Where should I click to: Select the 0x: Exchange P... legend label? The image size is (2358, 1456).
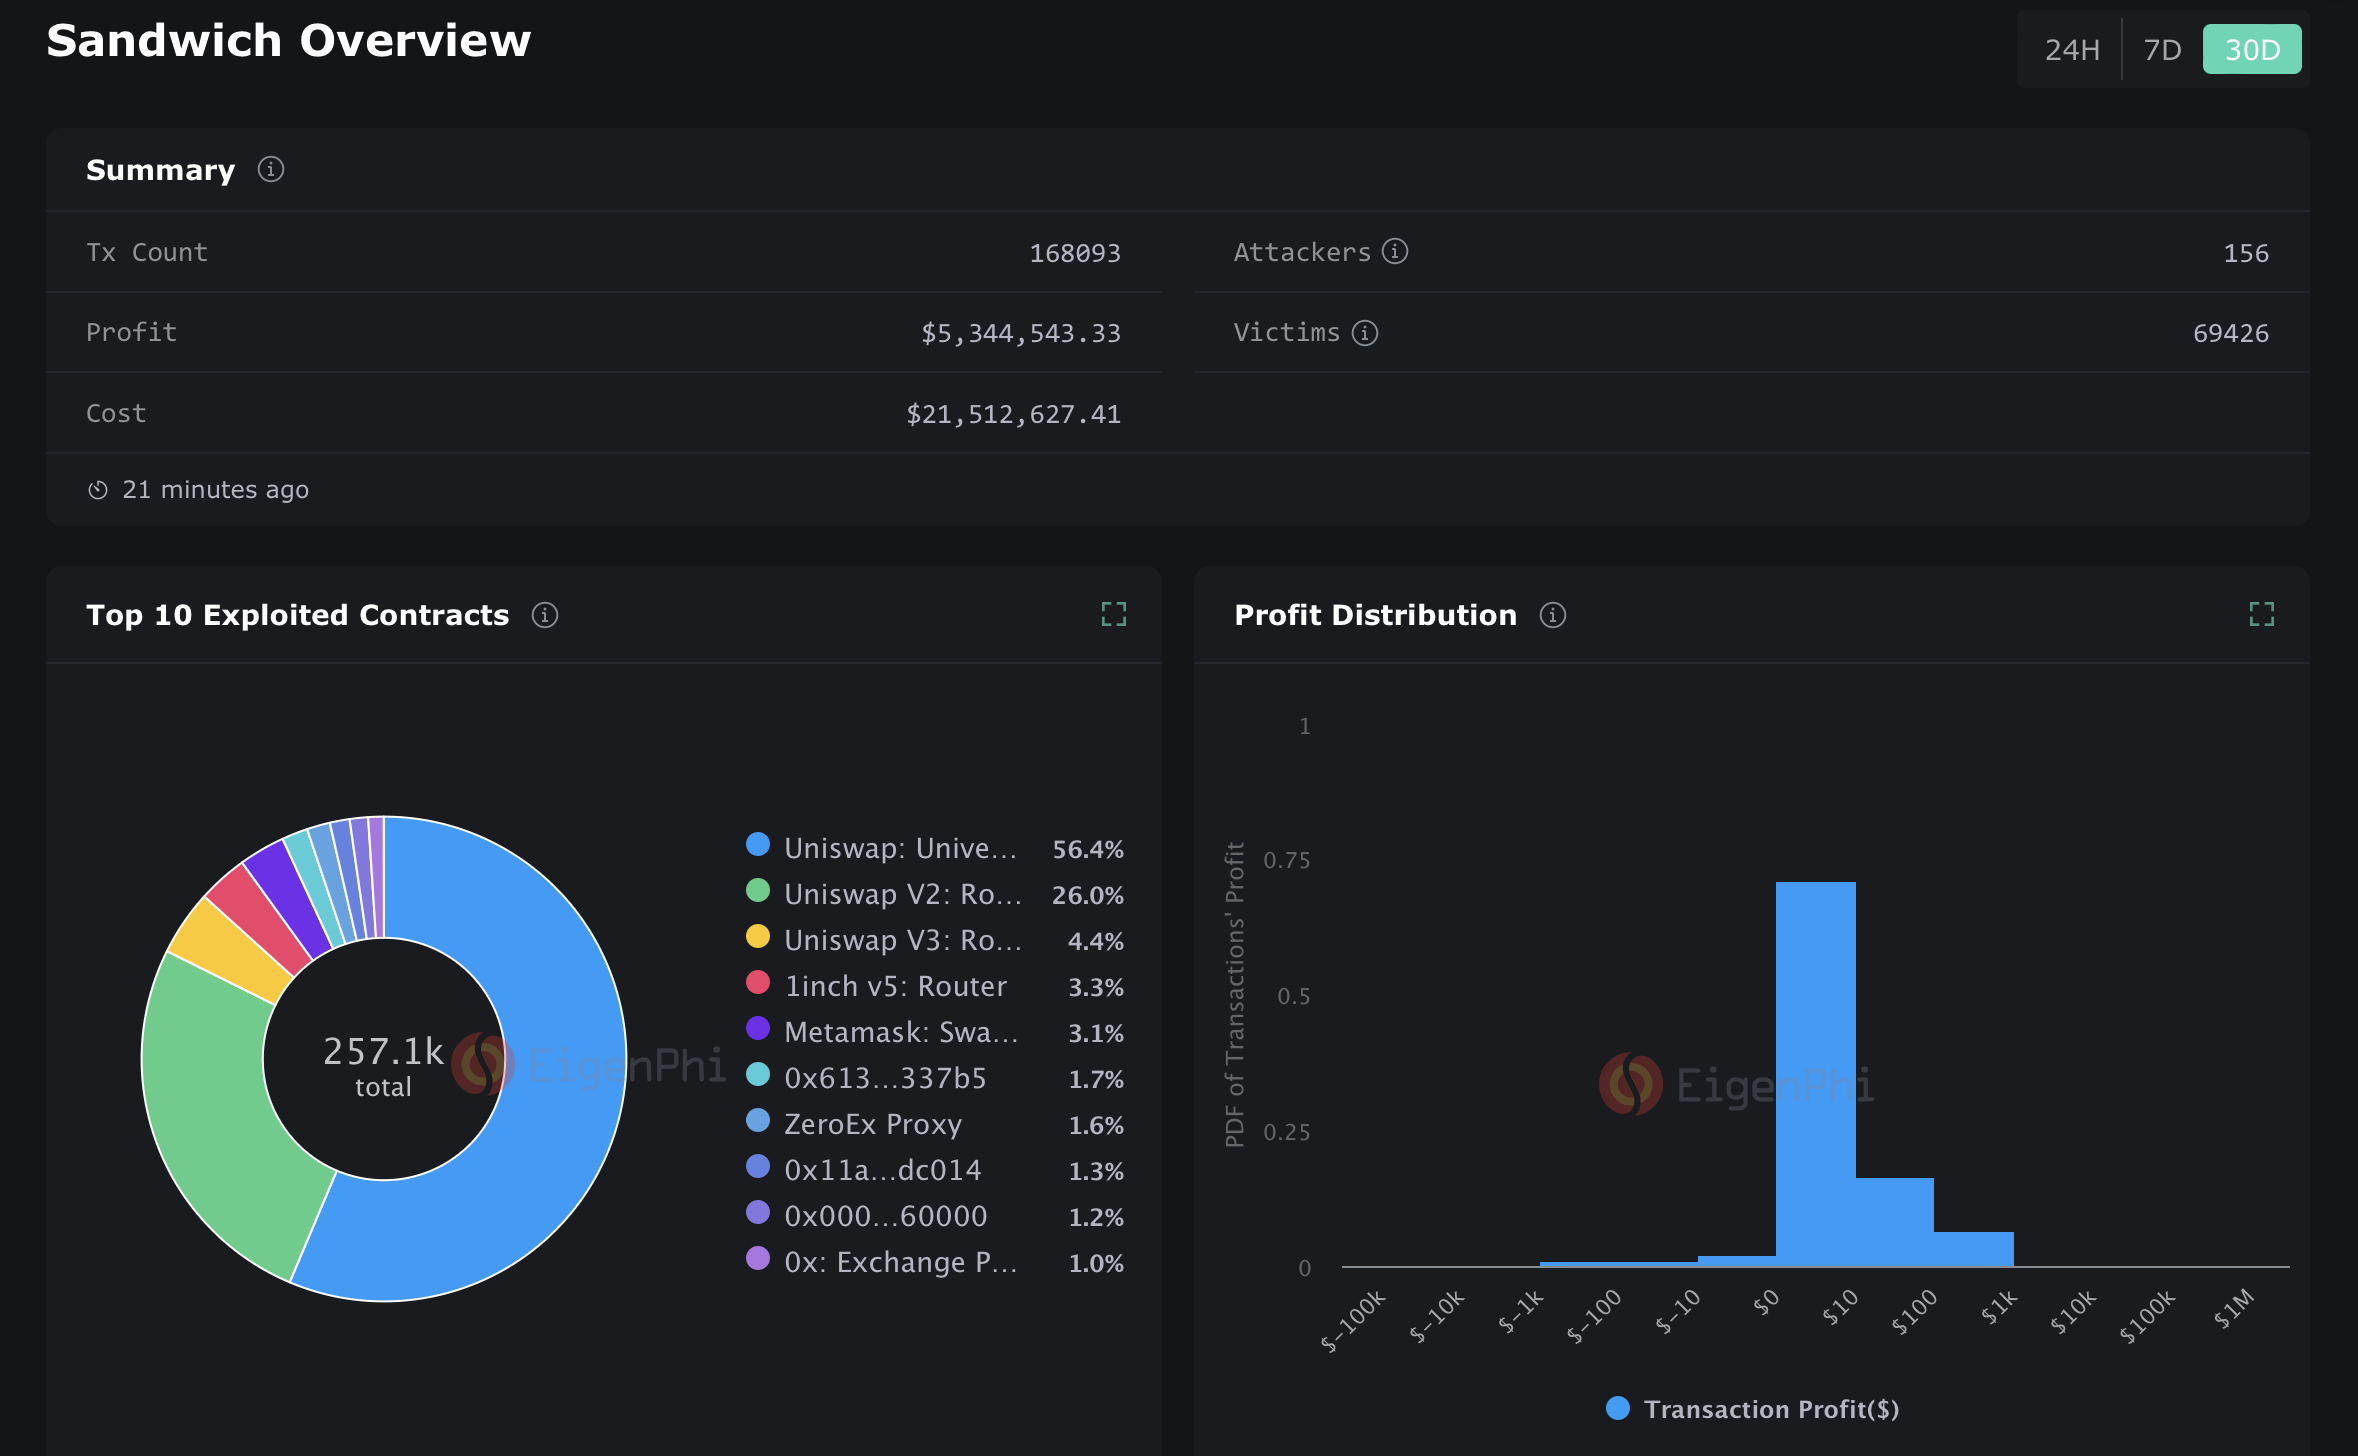click(901, 1262)
